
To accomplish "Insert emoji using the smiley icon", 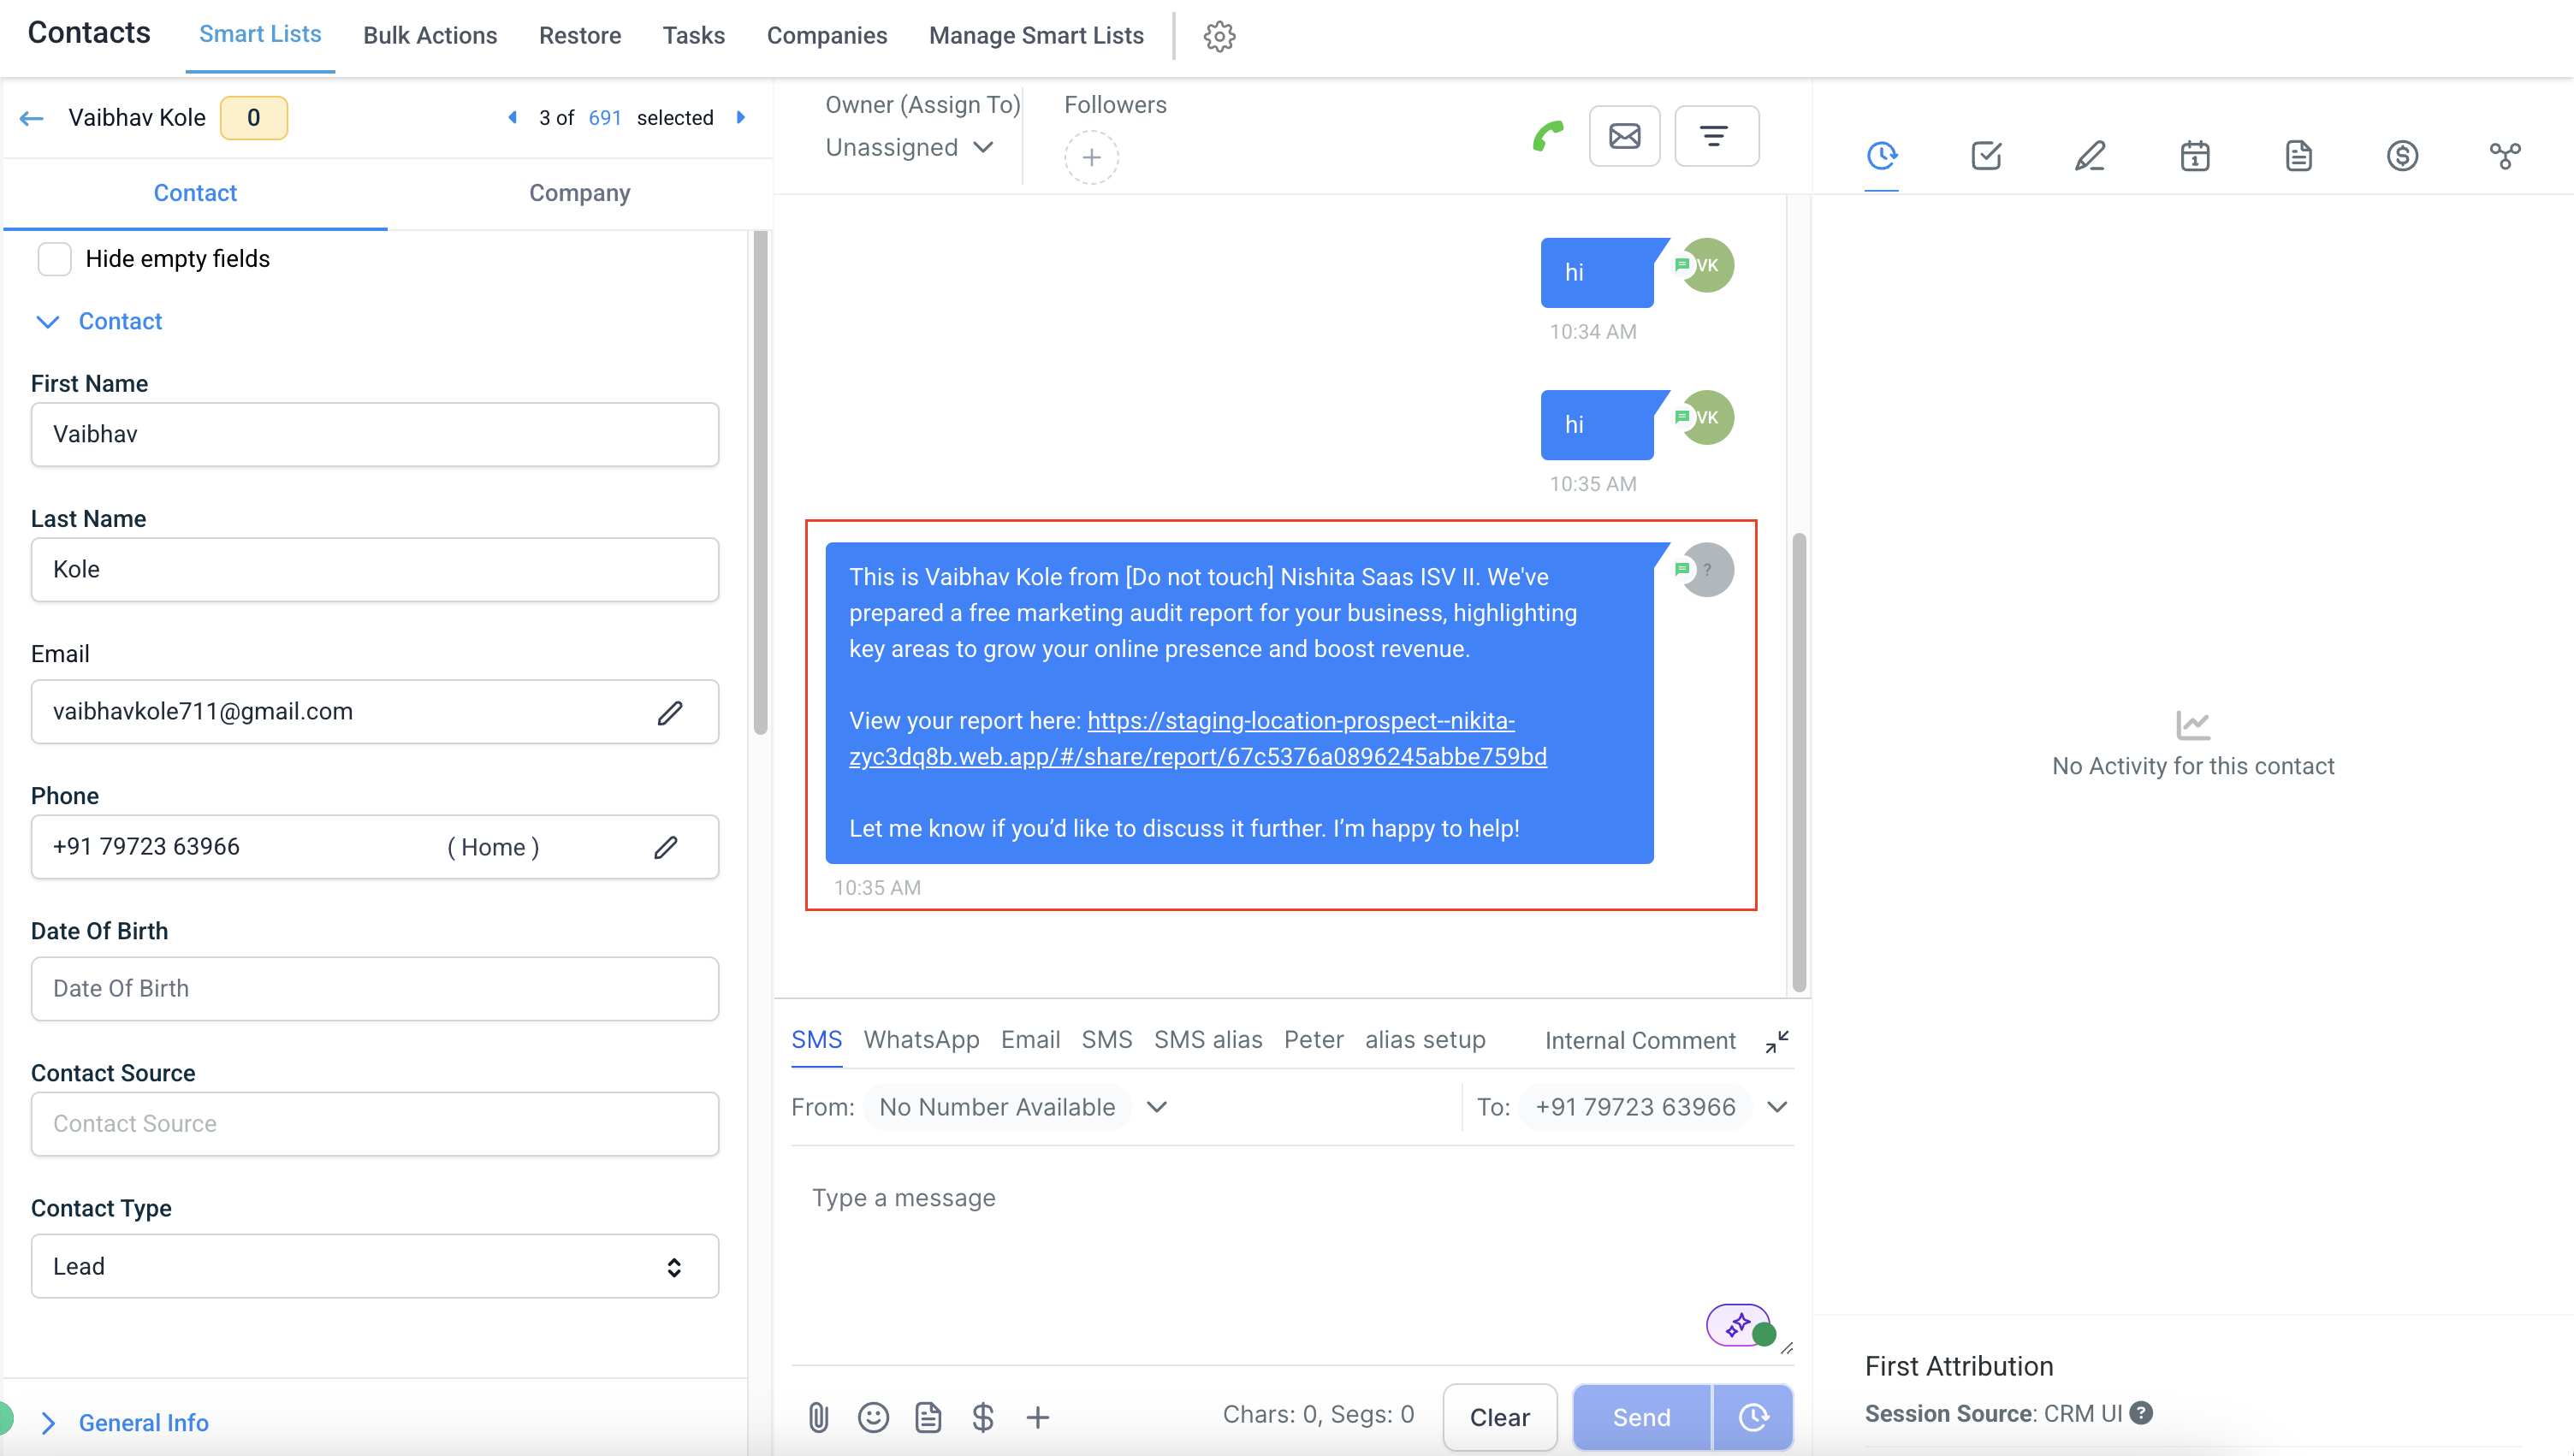I will pyautogui.click(x=873, y=1417).
